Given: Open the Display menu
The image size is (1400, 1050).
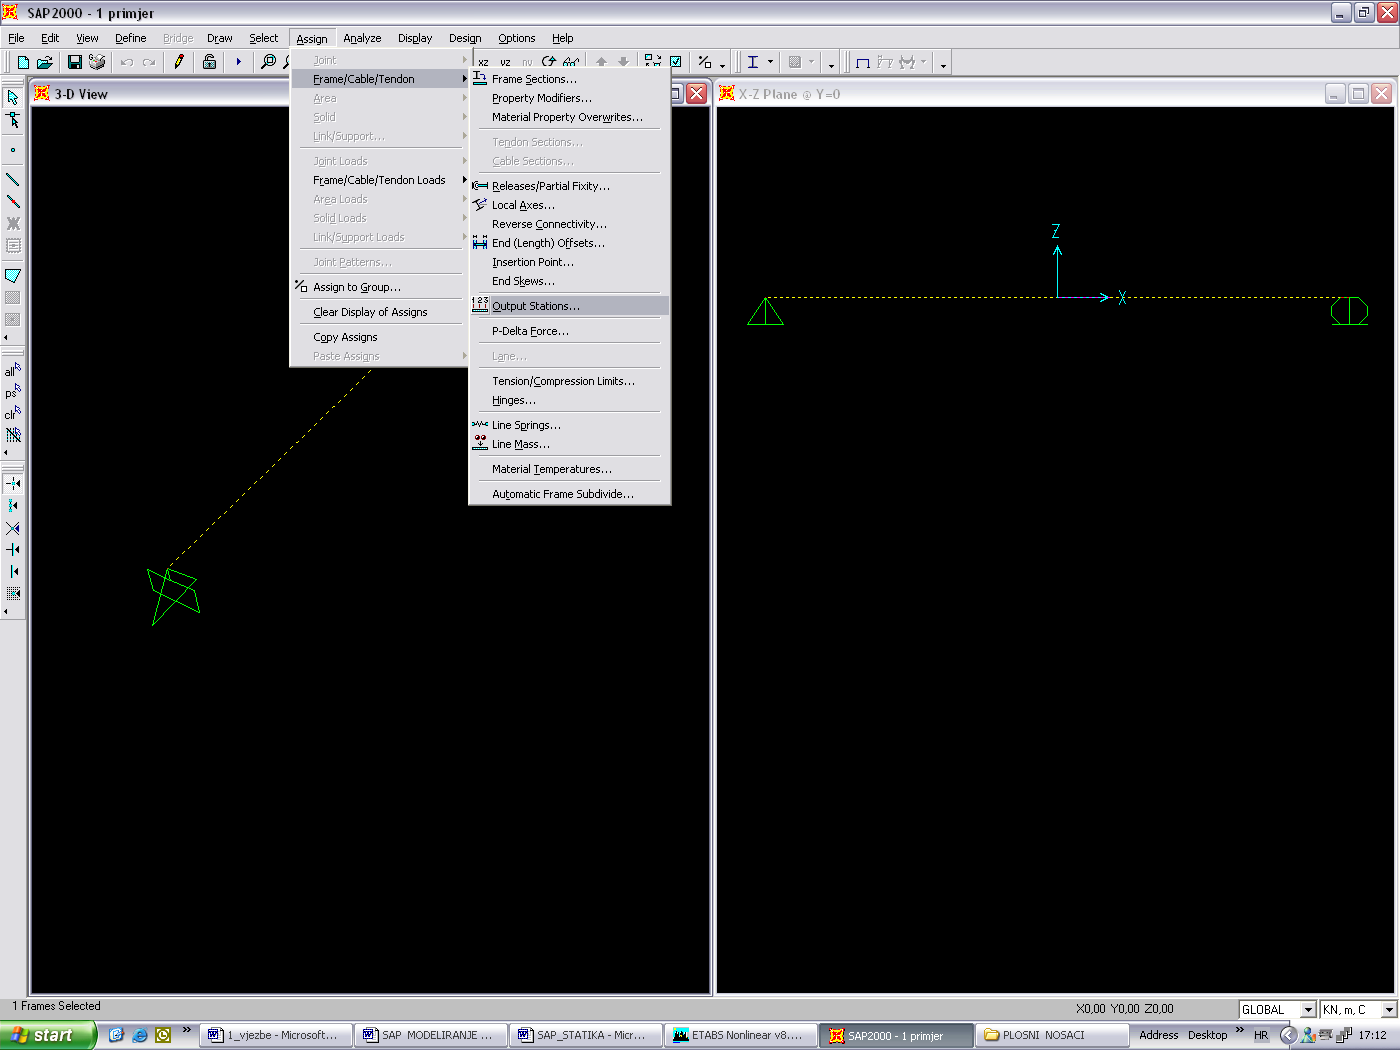Looking at the screenshot, I should (x=415, y=38).
